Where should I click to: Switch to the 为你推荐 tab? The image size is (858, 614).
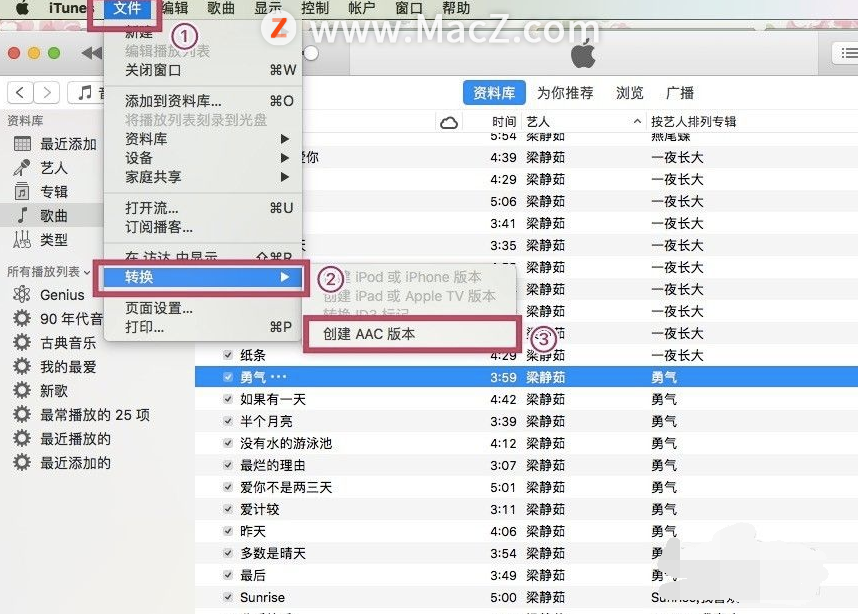565,92
